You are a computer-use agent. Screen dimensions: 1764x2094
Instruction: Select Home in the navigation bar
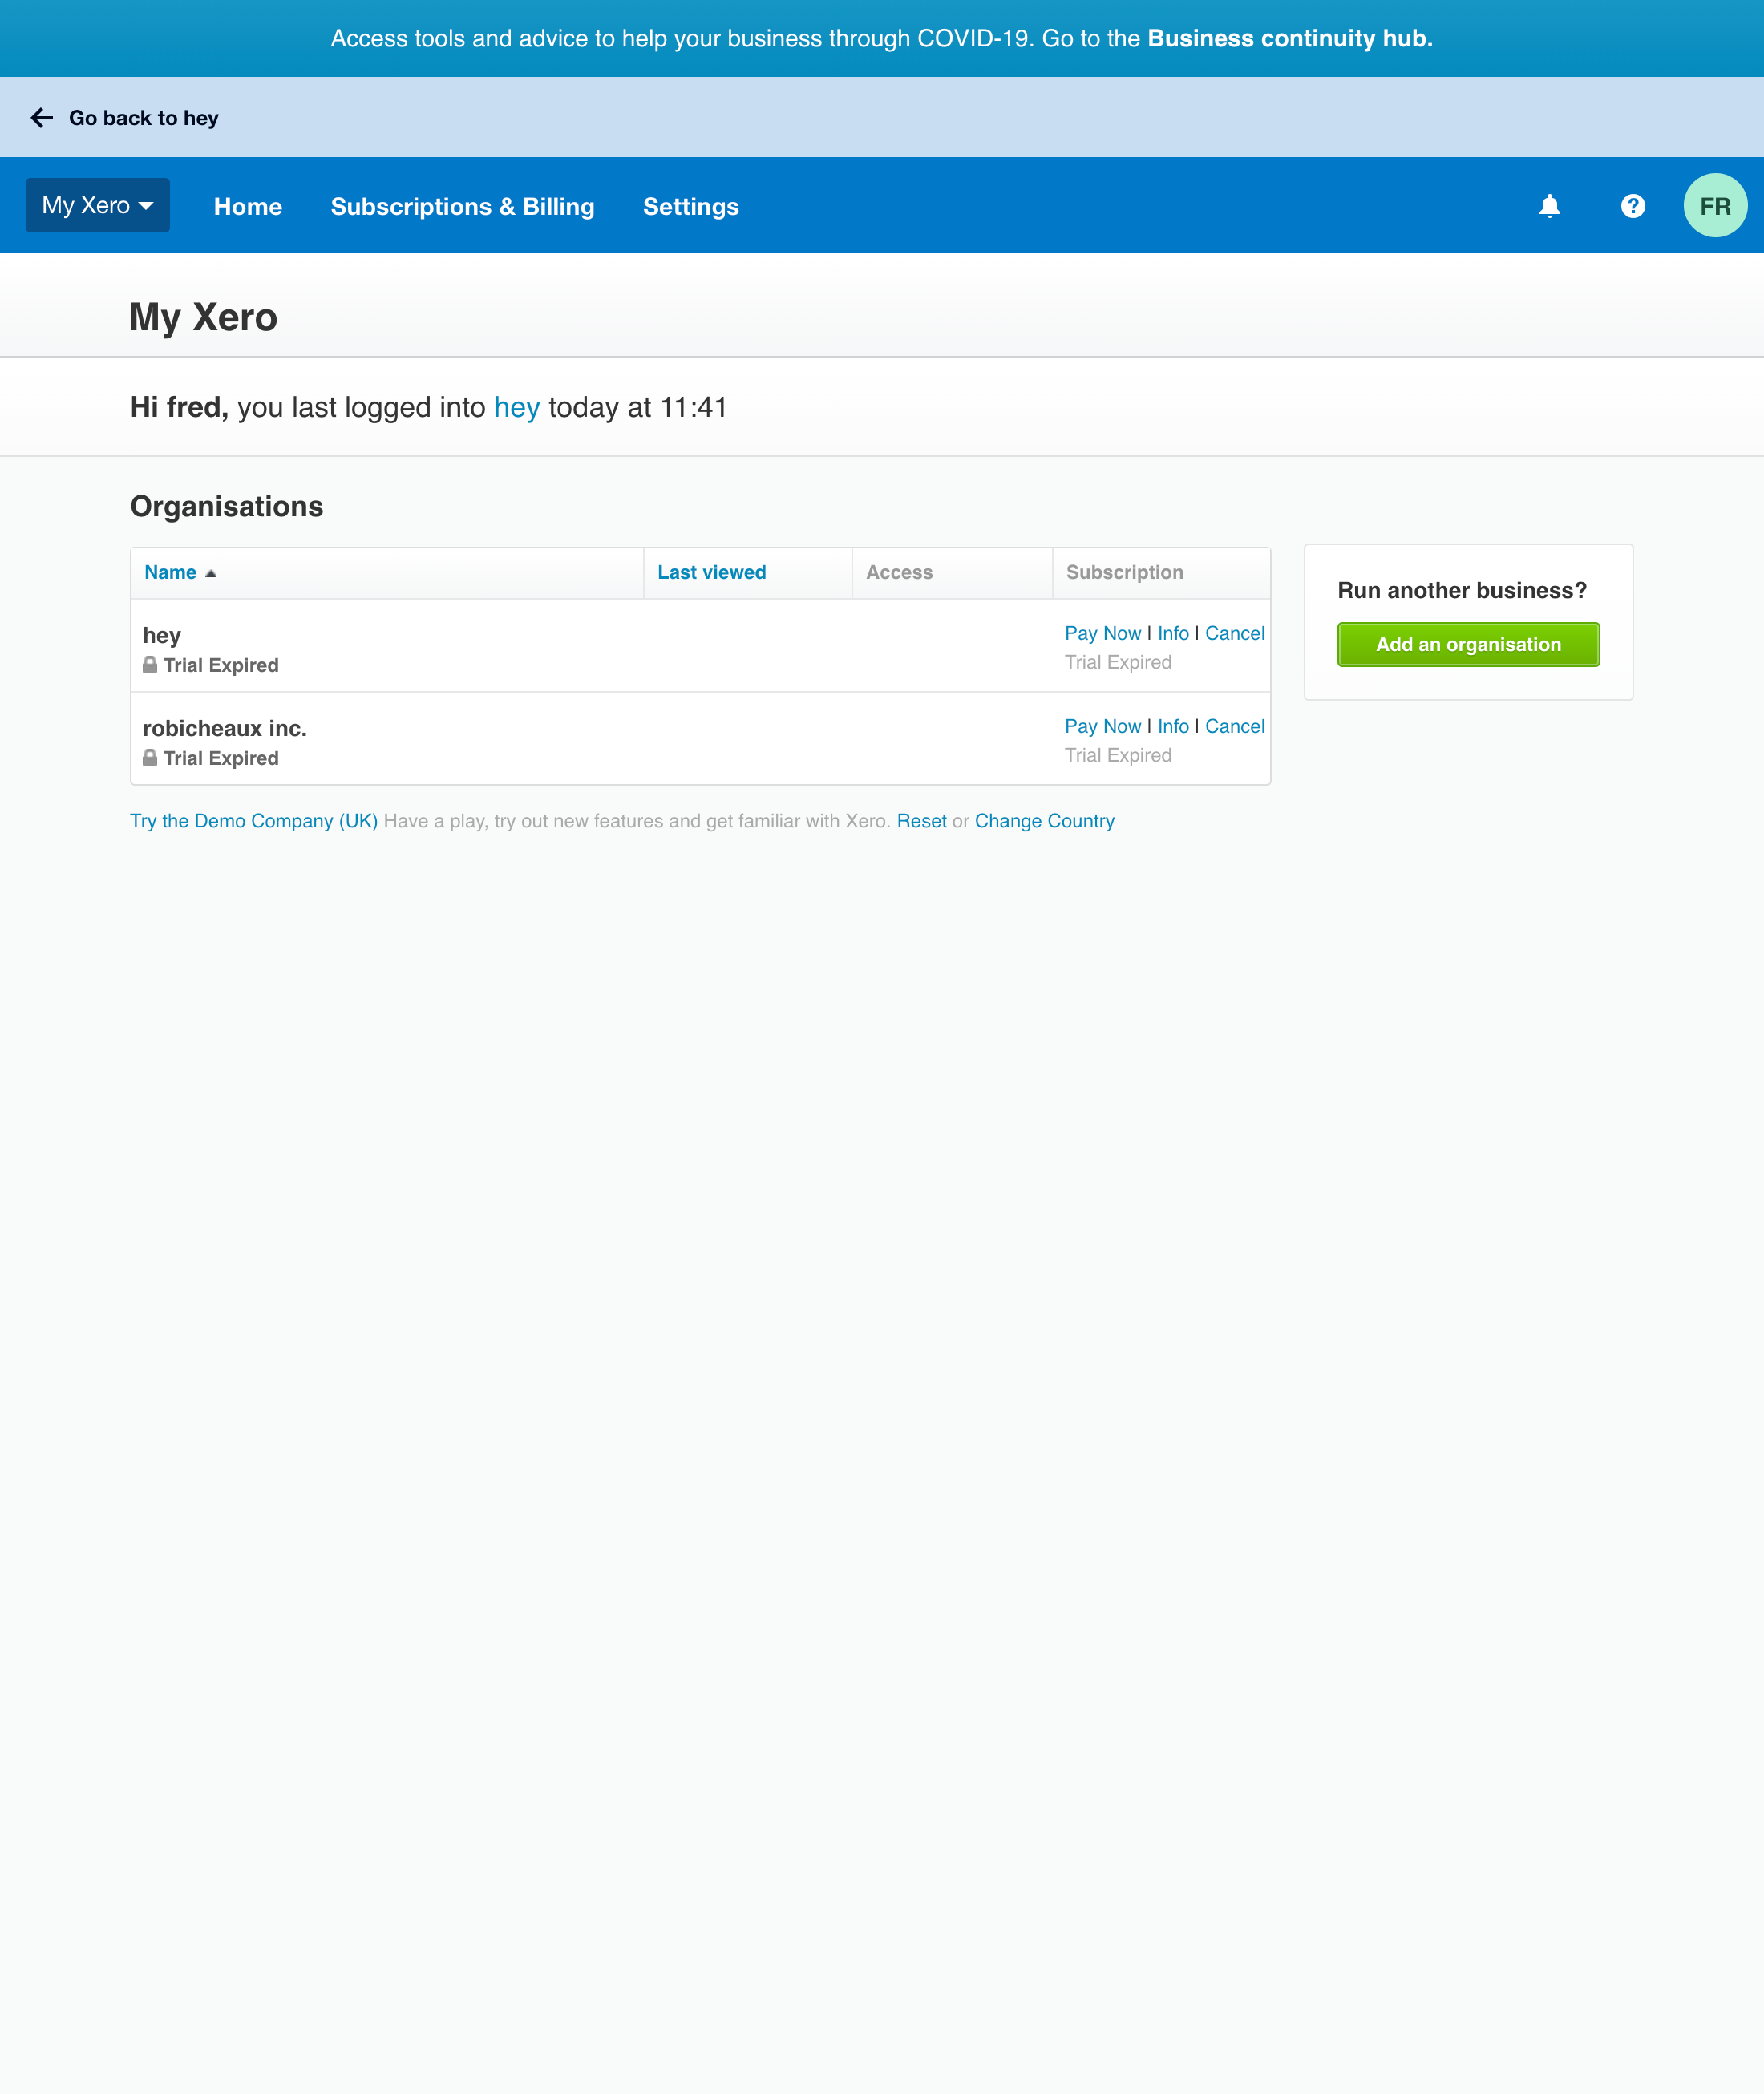(247, 206)
